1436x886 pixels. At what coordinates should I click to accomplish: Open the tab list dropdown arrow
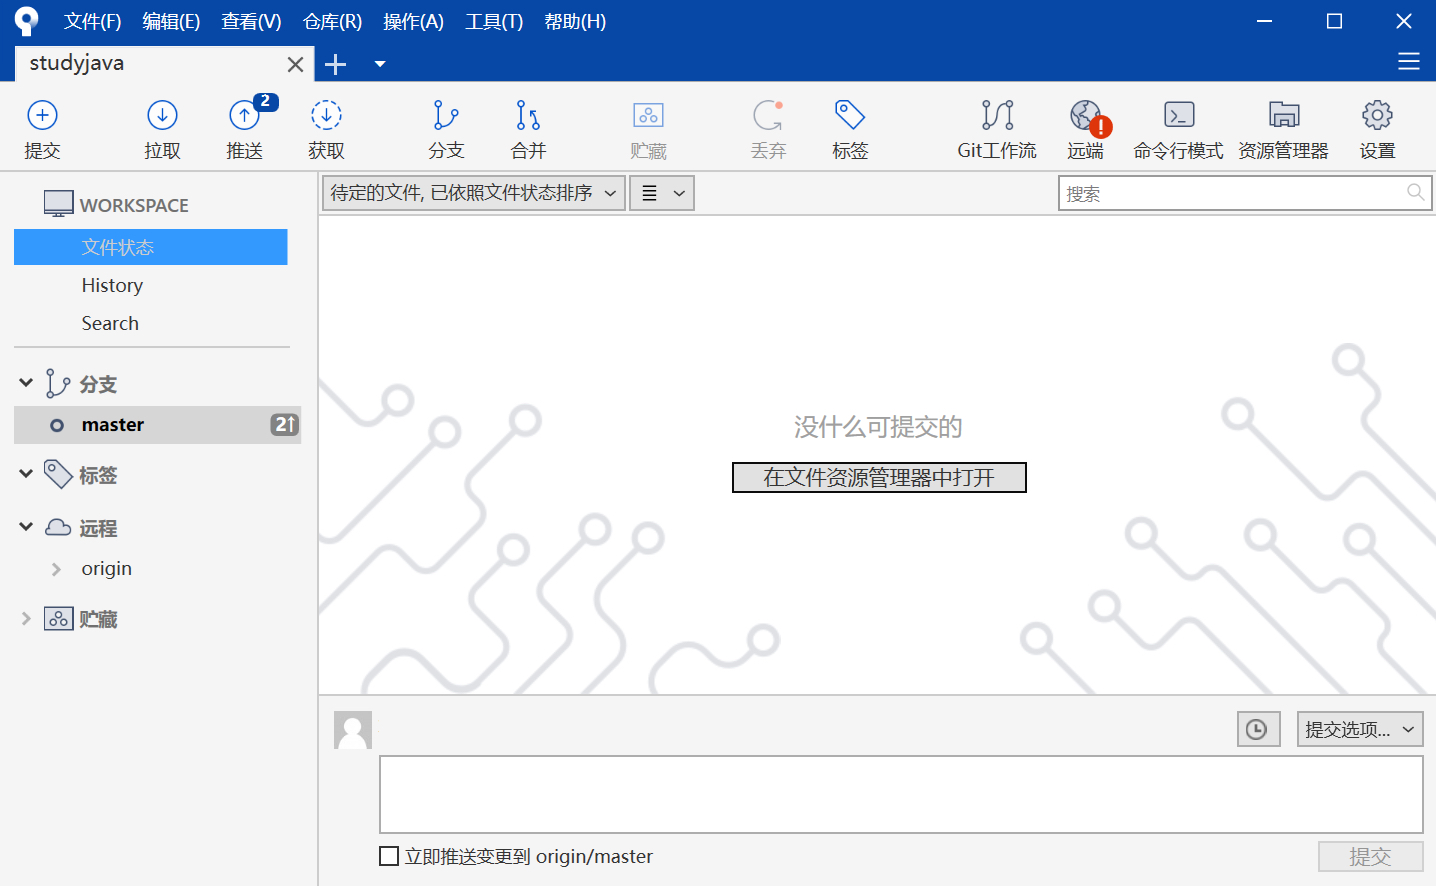380,64
